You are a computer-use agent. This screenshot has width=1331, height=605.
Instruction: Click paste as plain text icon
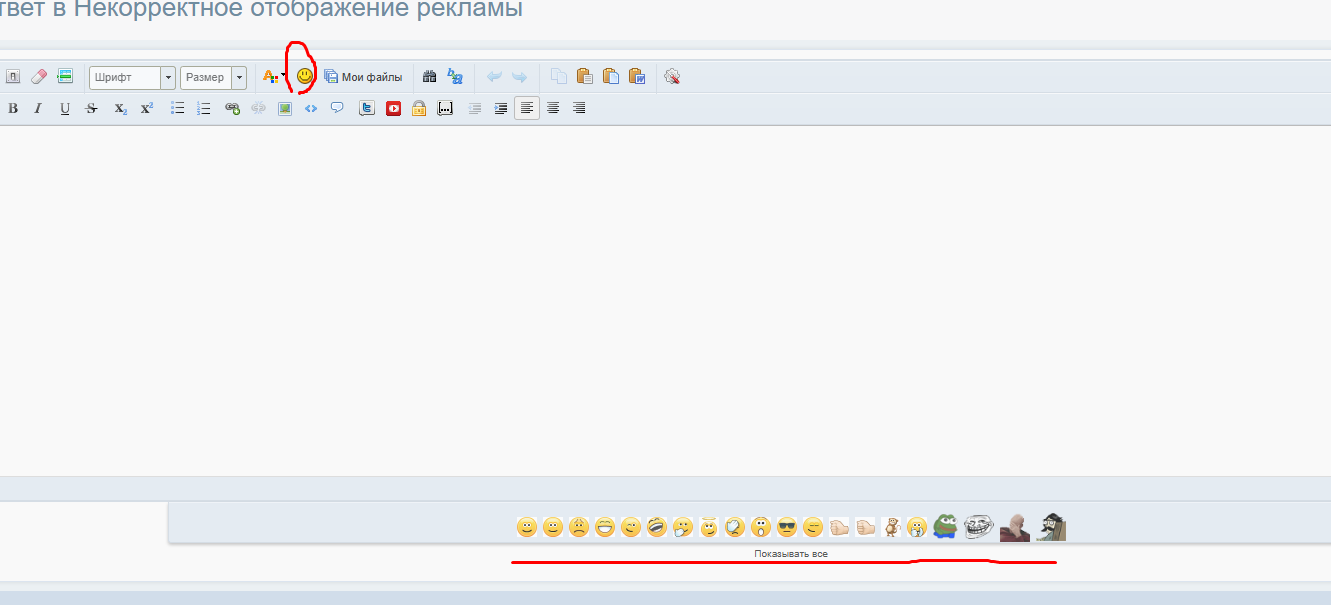pyautogui.click(x=611, y=77)
